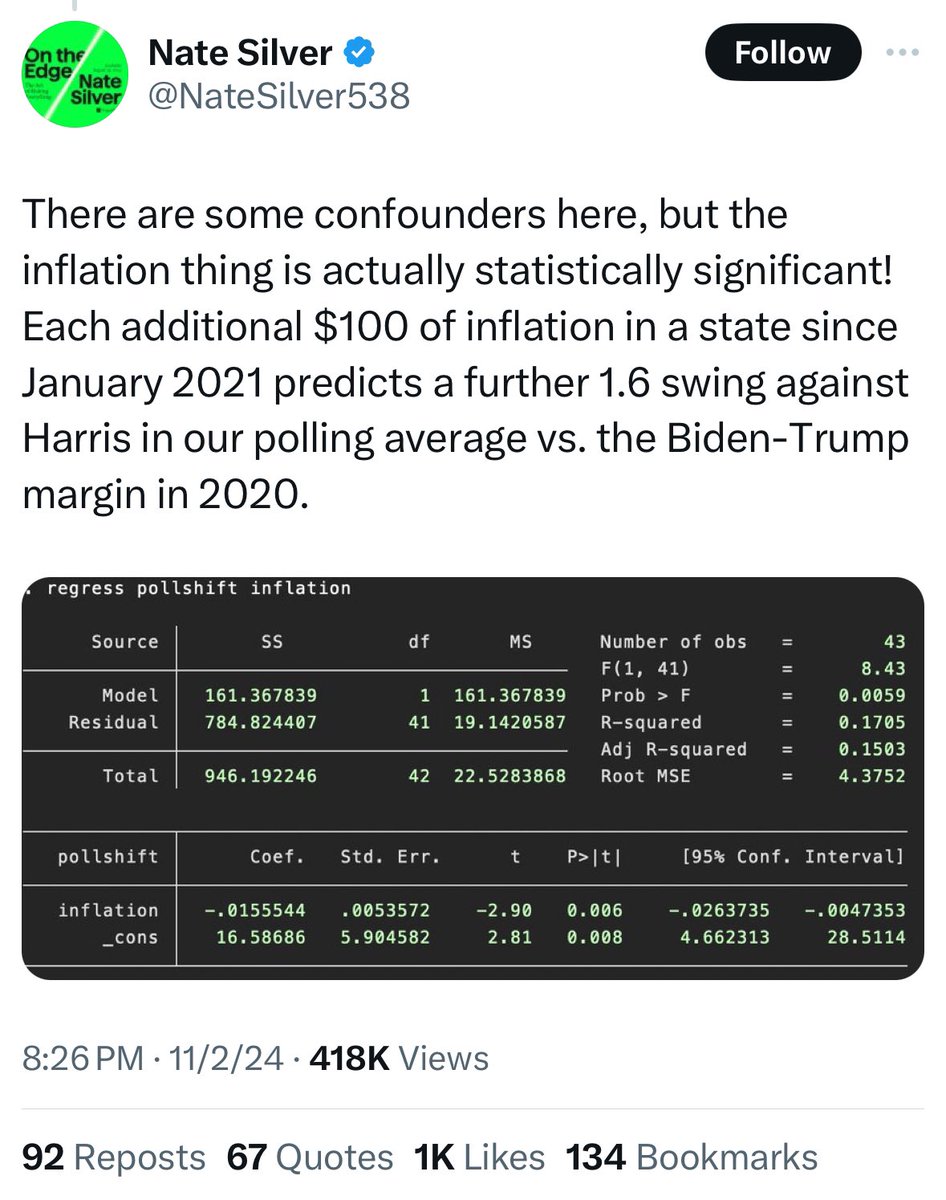
Task: Show the 92 Reposts list
Action: click(113, 1158)
